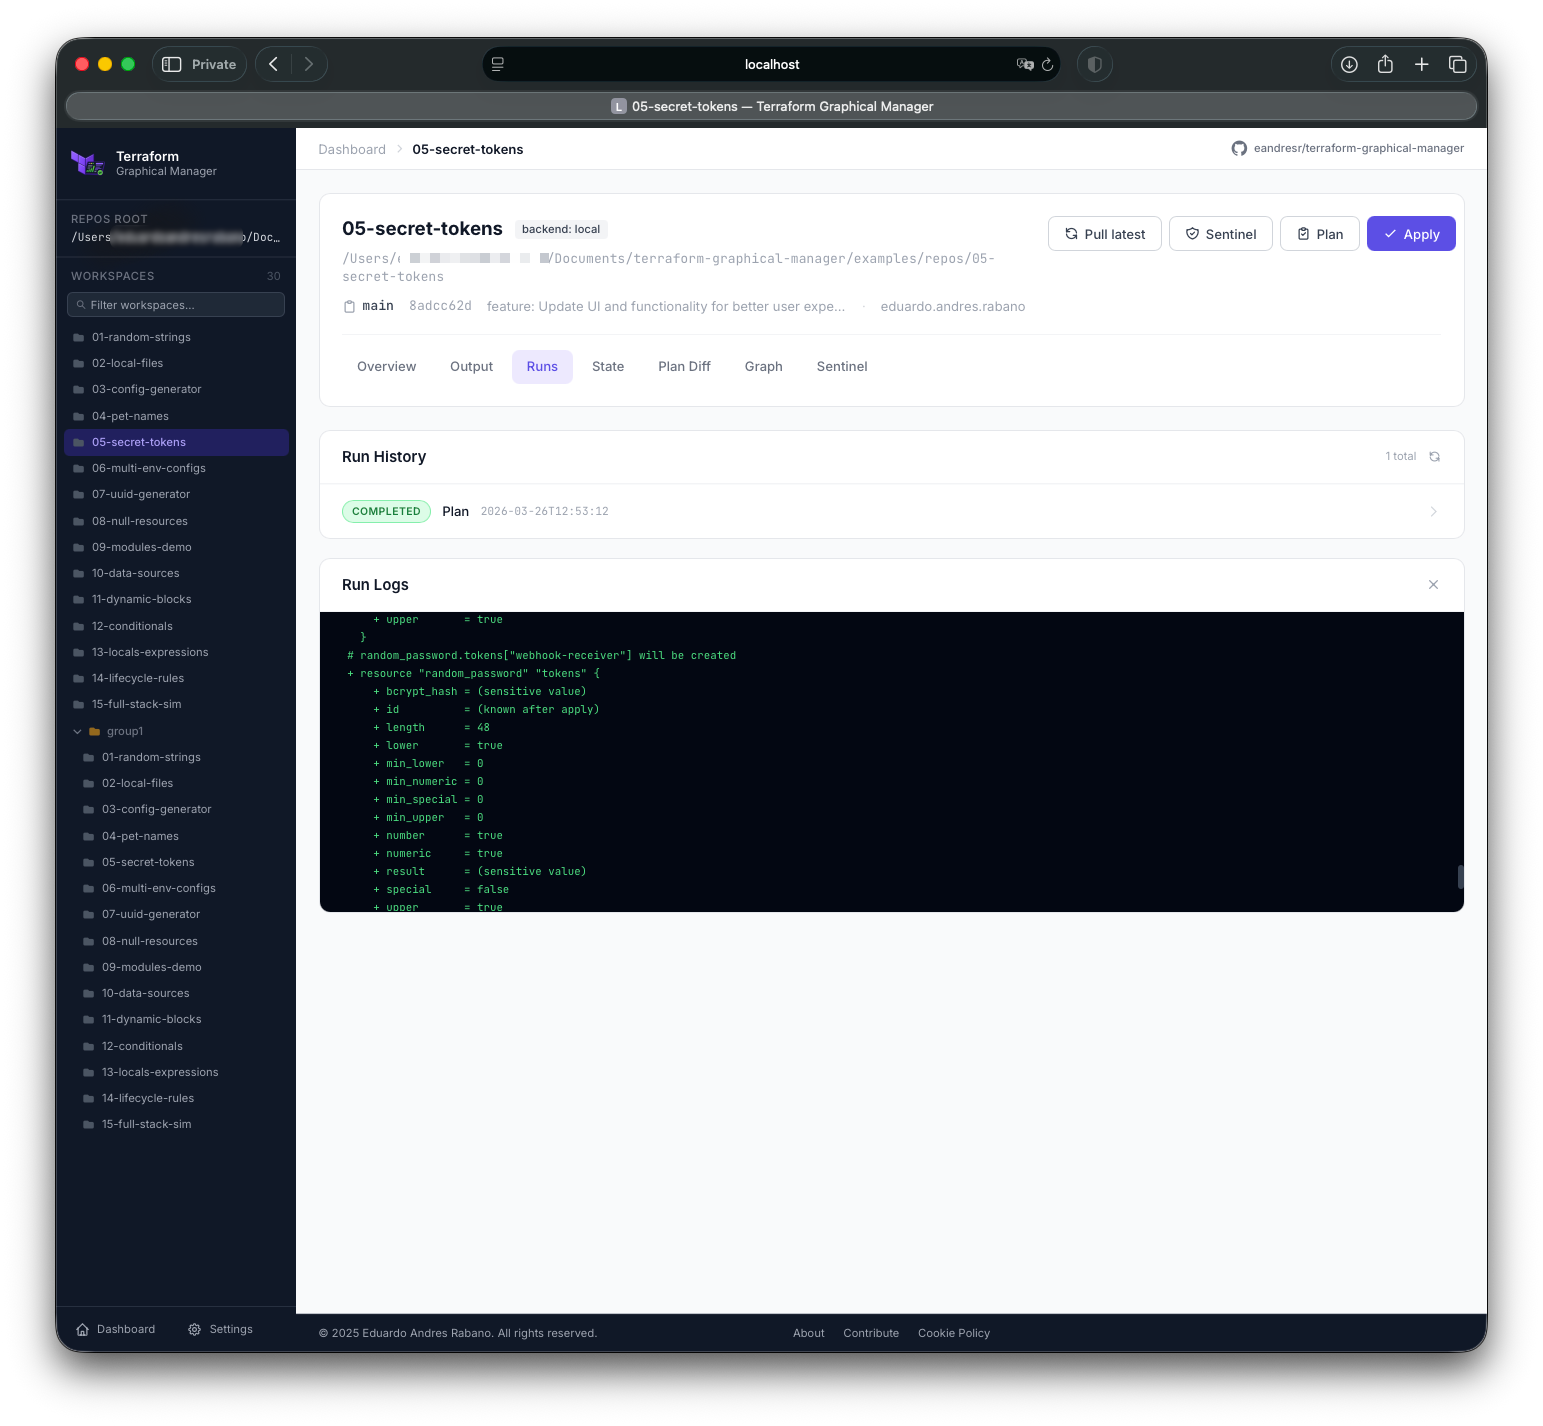The image size is (1543, 1426).
Task: Open top-level 15-full-stack-sim workspace
Action: coord(176,705)
